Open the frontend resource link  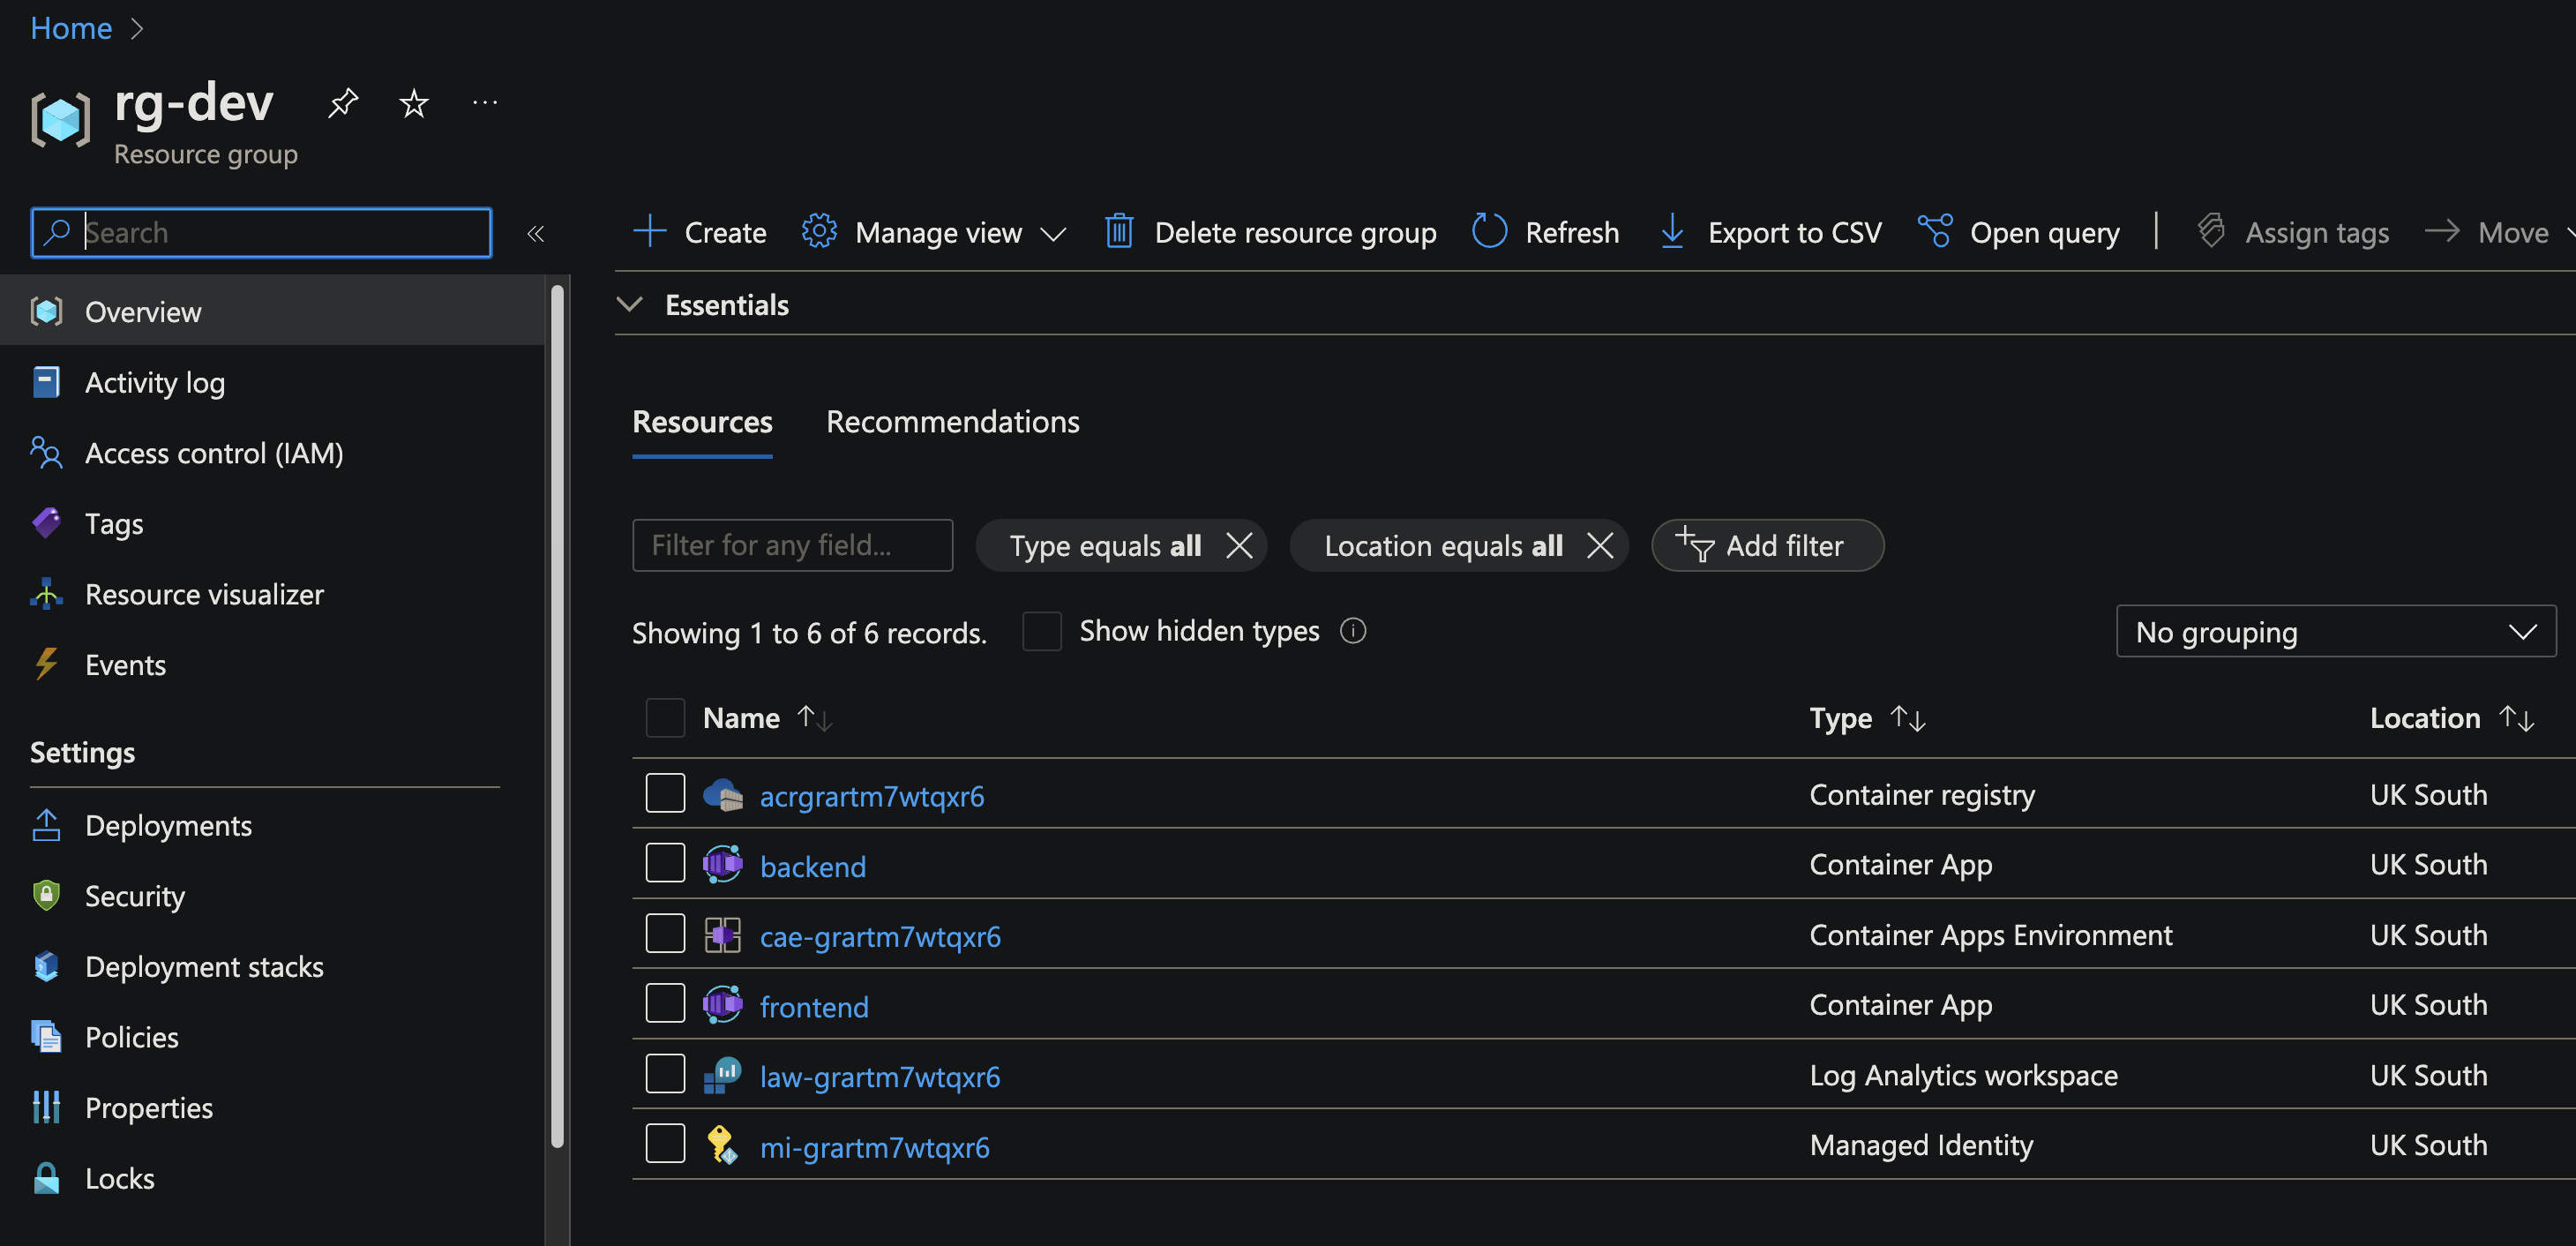814,1006
